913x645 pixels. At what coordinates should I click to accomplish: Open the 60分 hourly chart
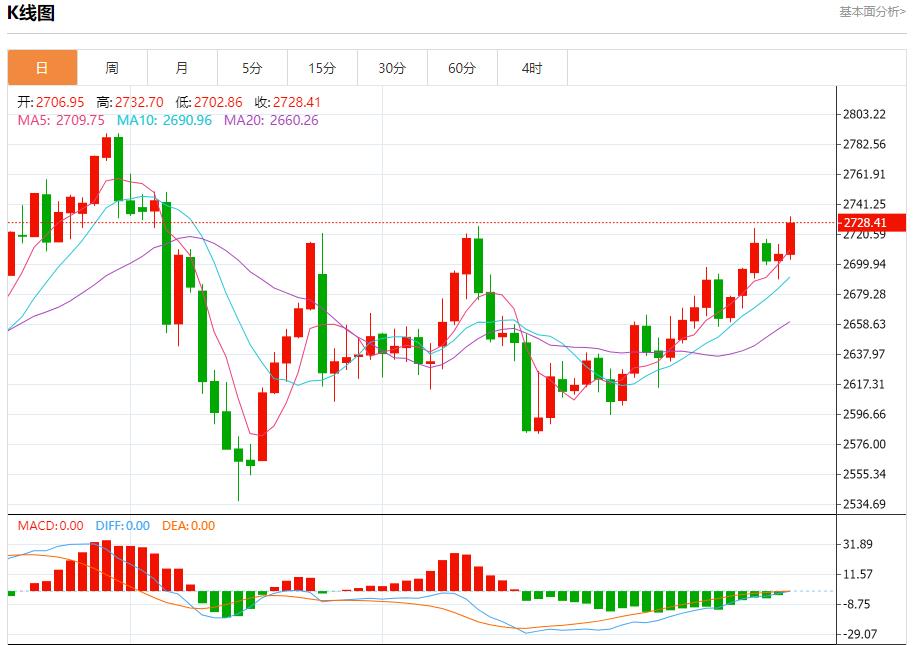[x=463, y=68]
